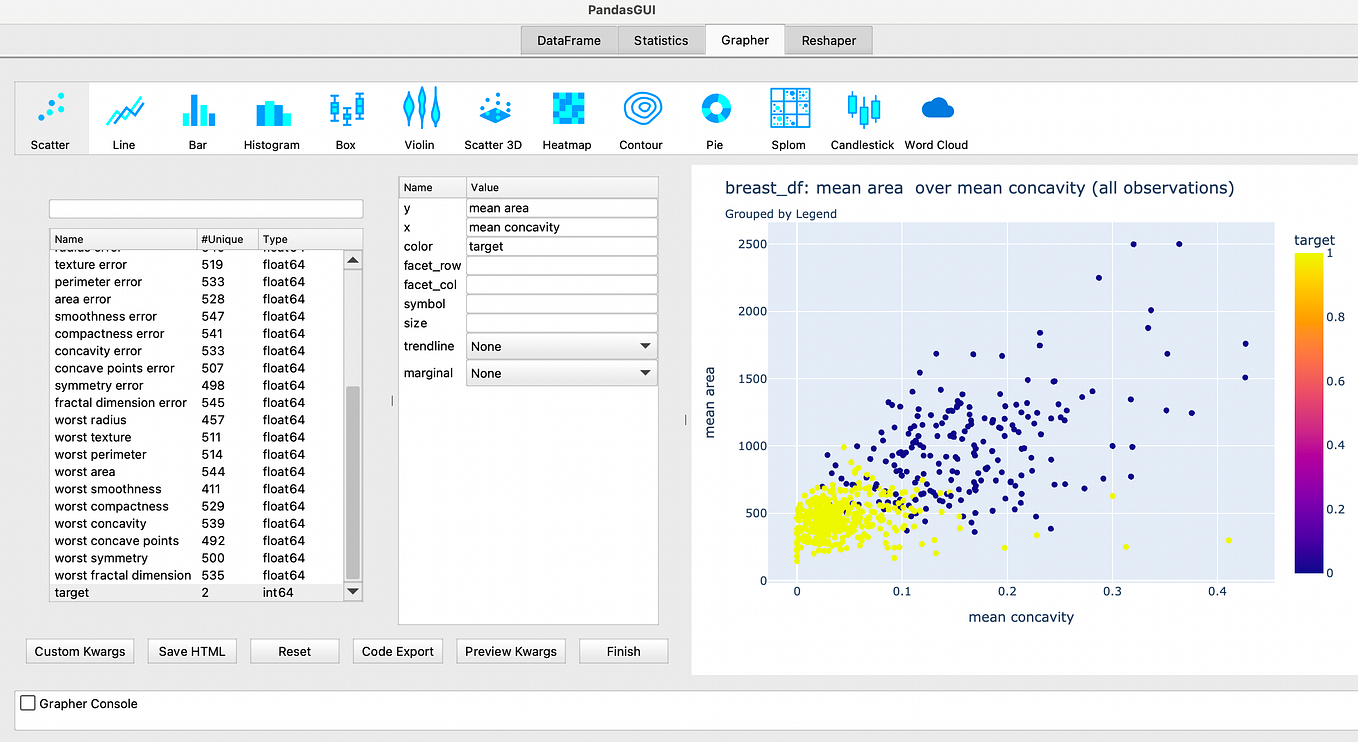Screen dimensions: 1358x742
Task: Open the Scatter 3D plot type
Action: pyautogui.click(x=493, y=117)
